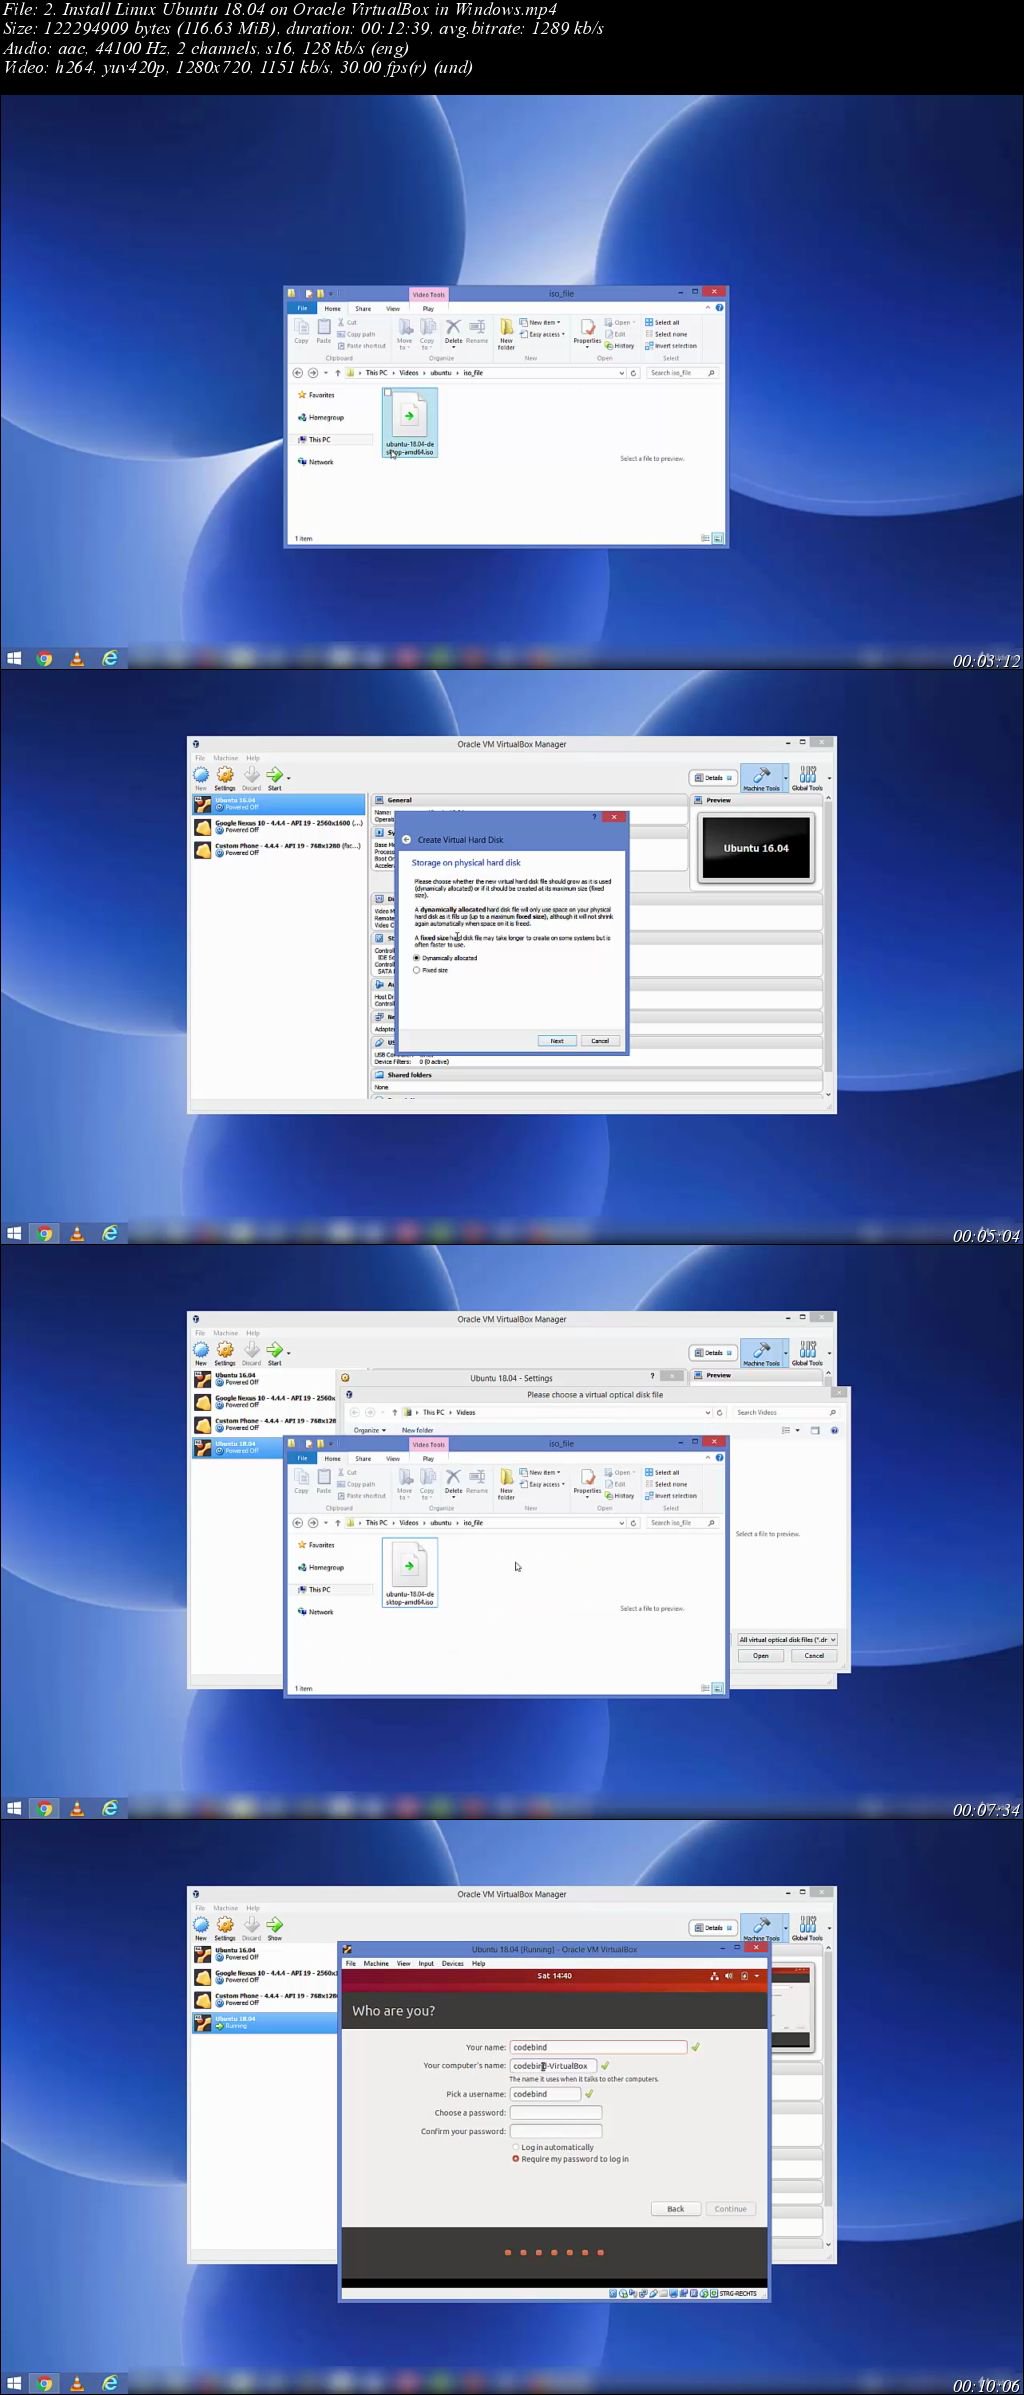The height and width of the screenshot is (2395, 1024).
Task: Open VLC from taskbar, 00:05:04 frame
Action: click(77, 1233)
